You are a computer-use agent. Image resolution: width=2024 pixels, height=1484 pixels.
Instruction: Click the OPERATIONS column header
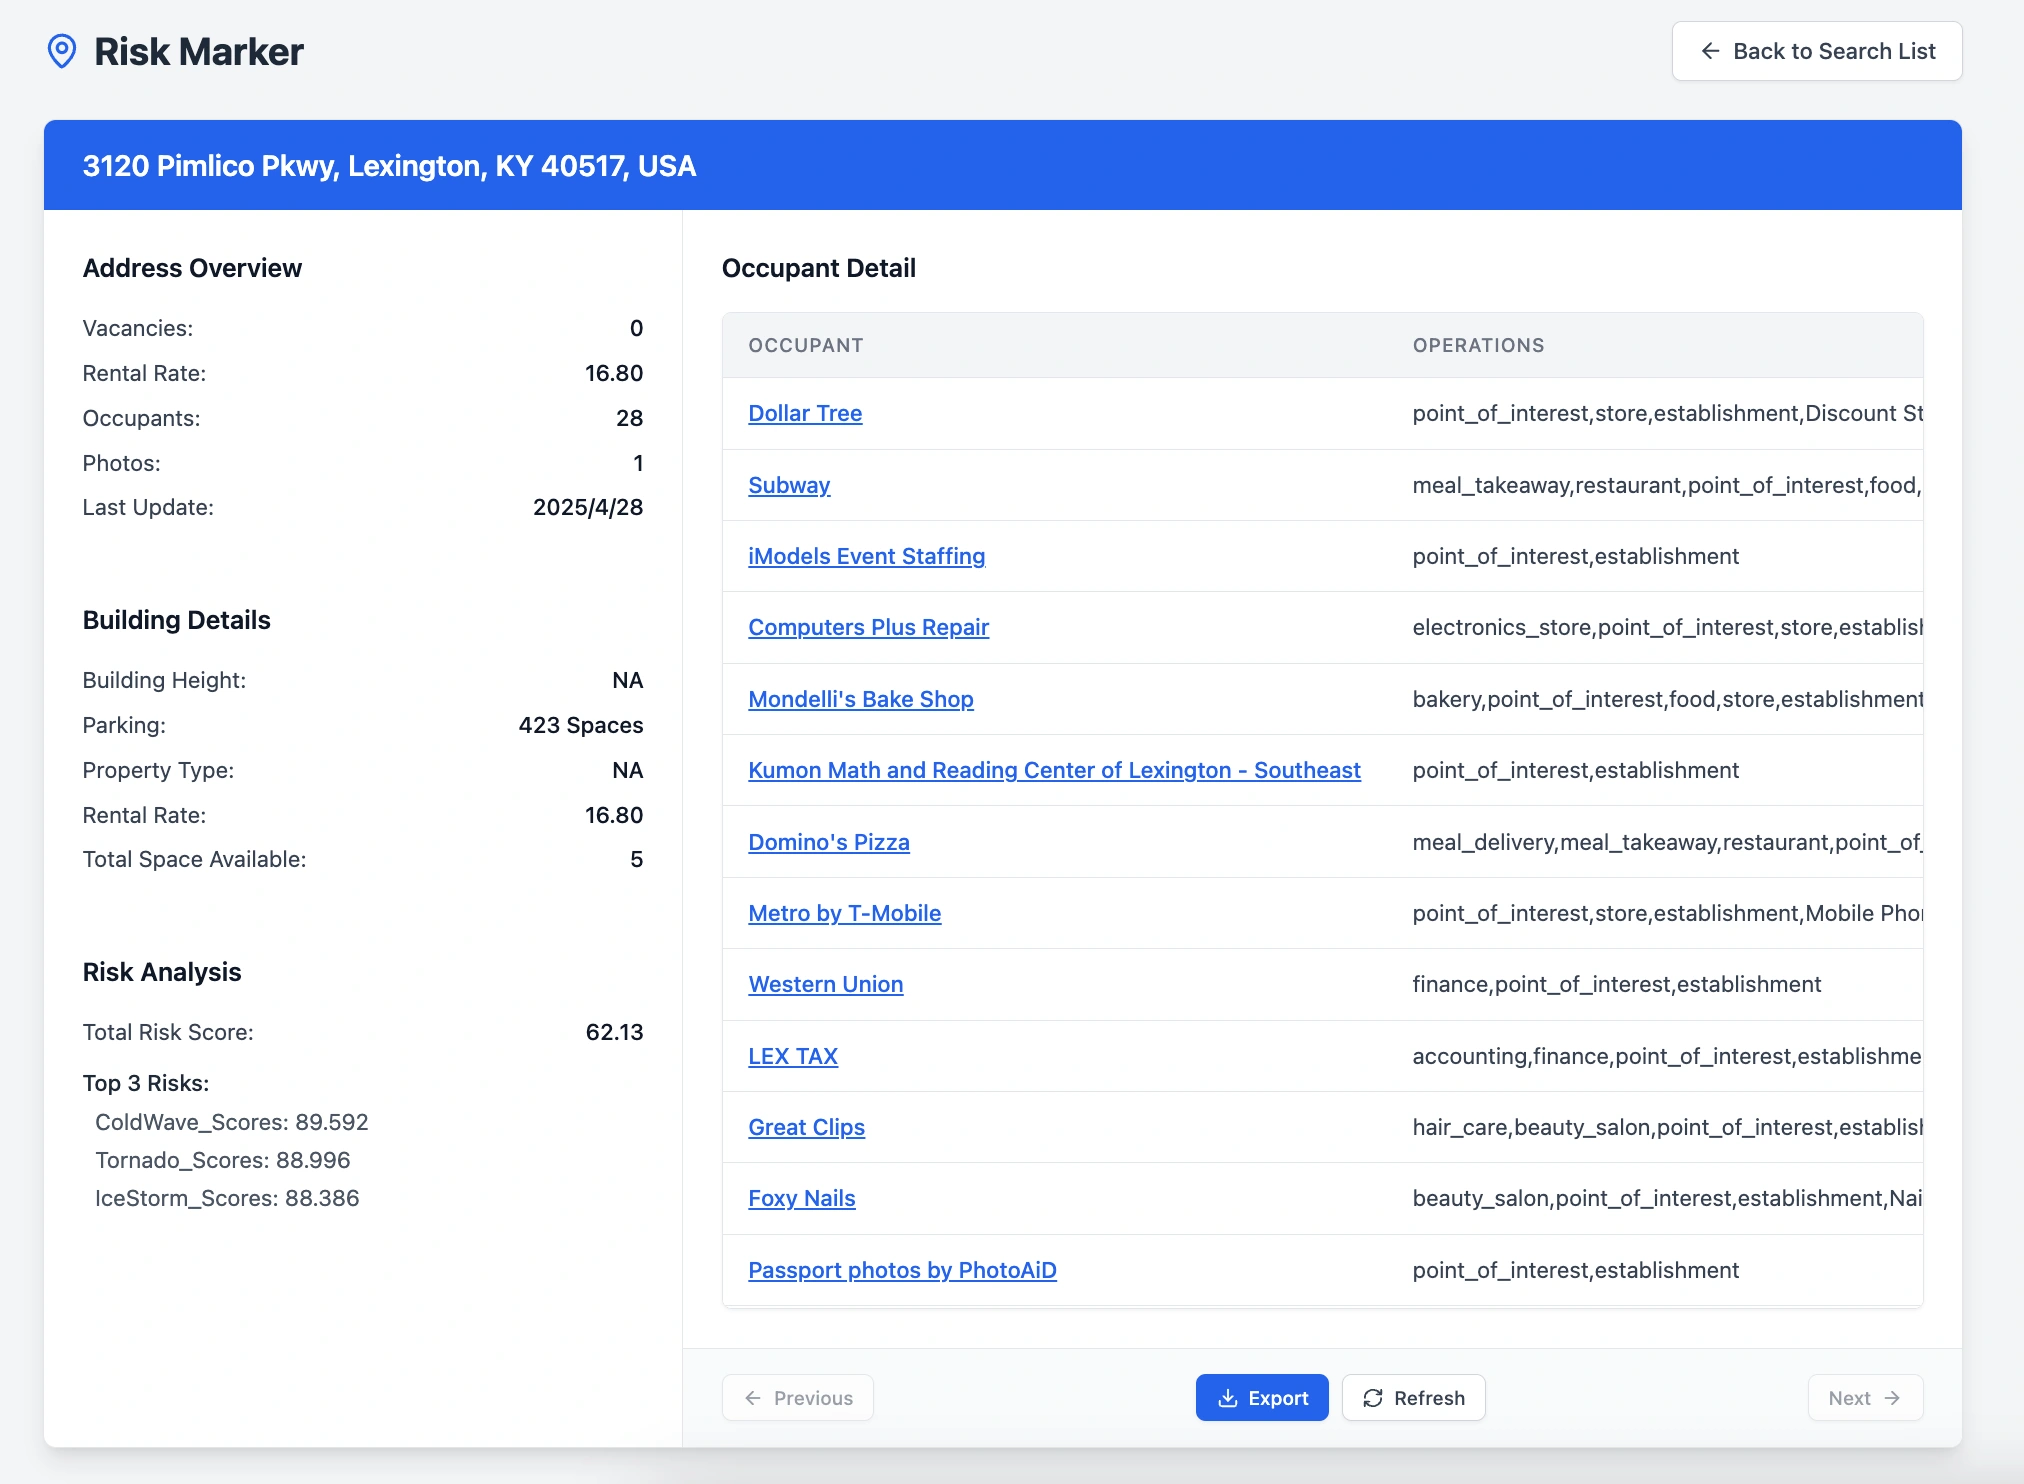1478,345
